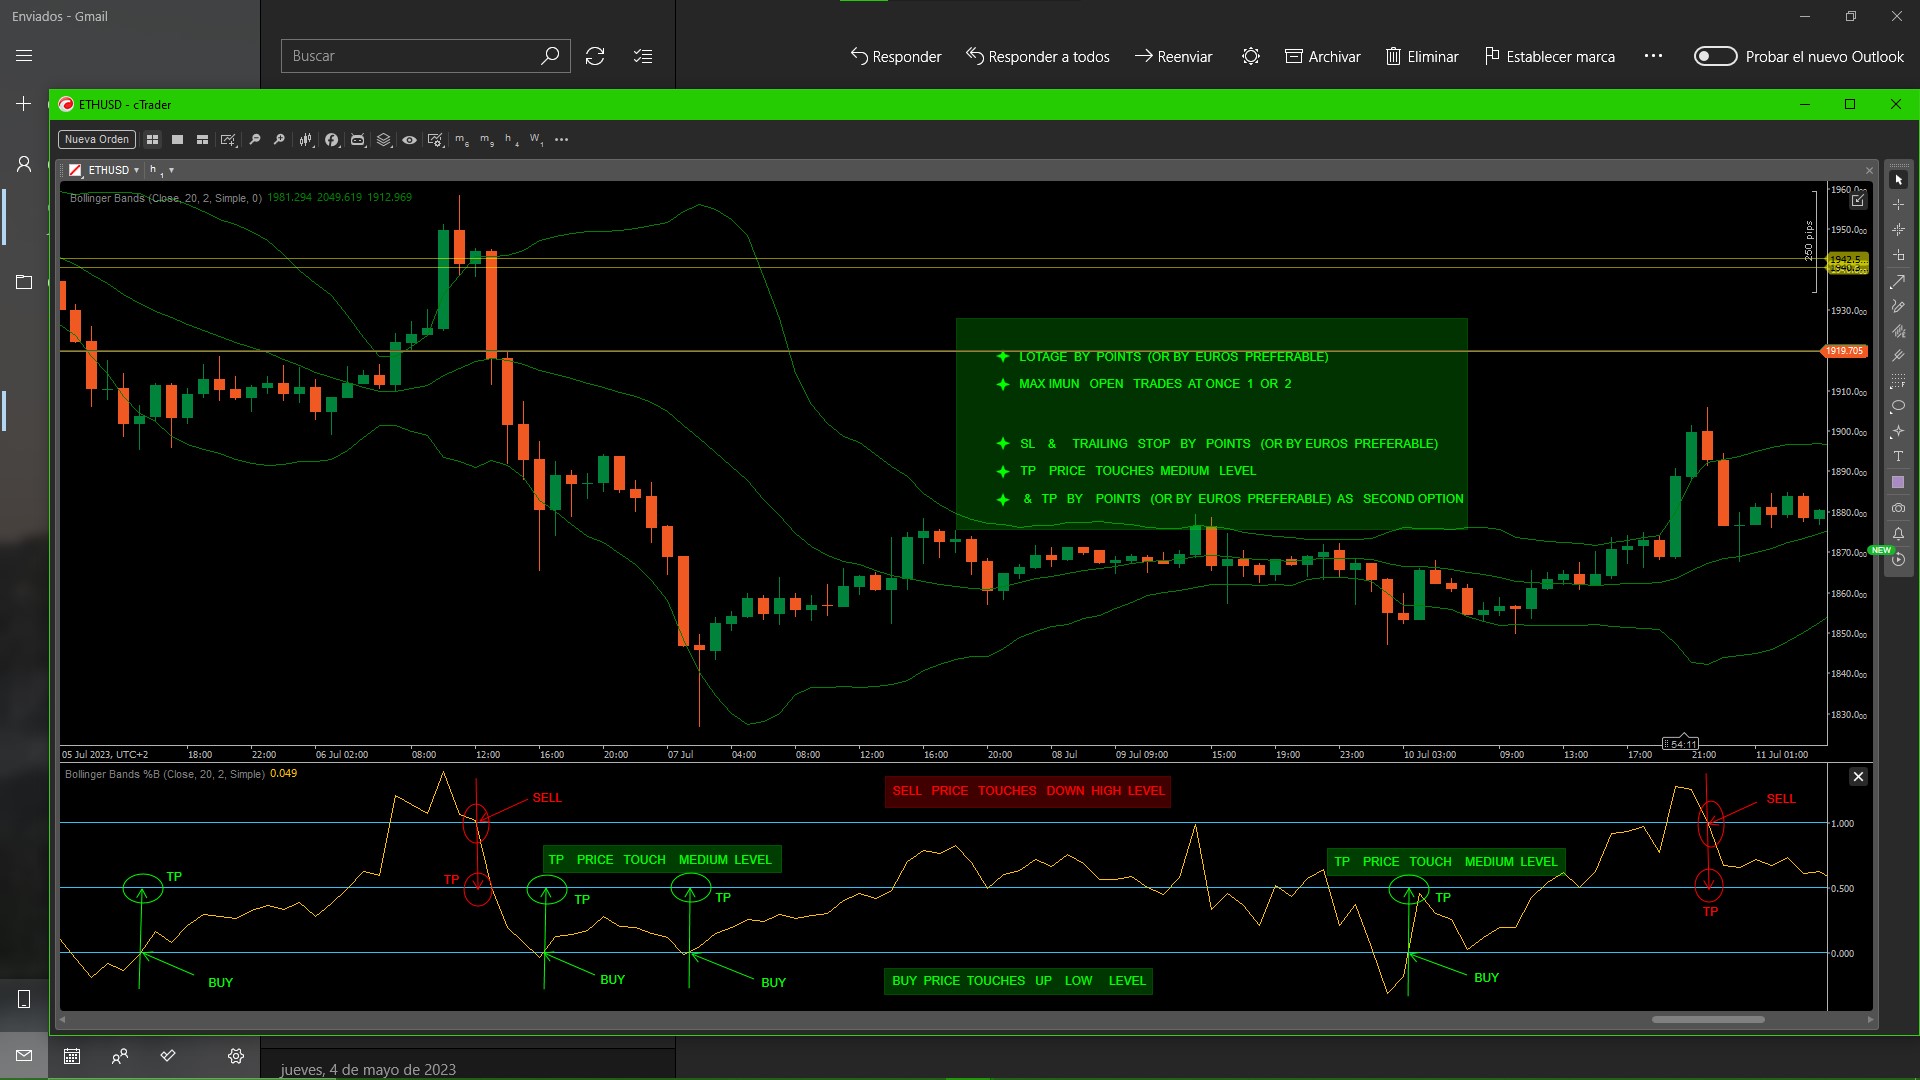Toggle Probar el nuevo Outlook switch
This screenshot has height=1080, width=1920.
pos(1715,56)
